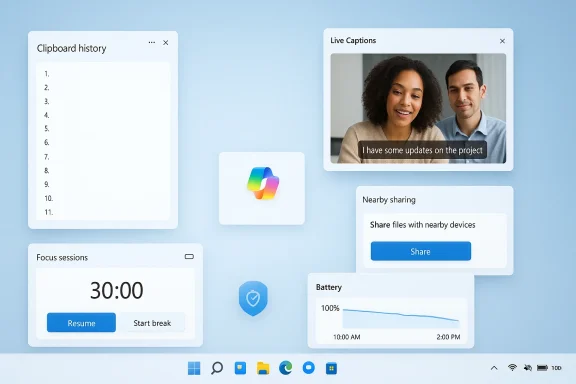
Task: Click the 100% label on Battery chart
Action: 330,308
